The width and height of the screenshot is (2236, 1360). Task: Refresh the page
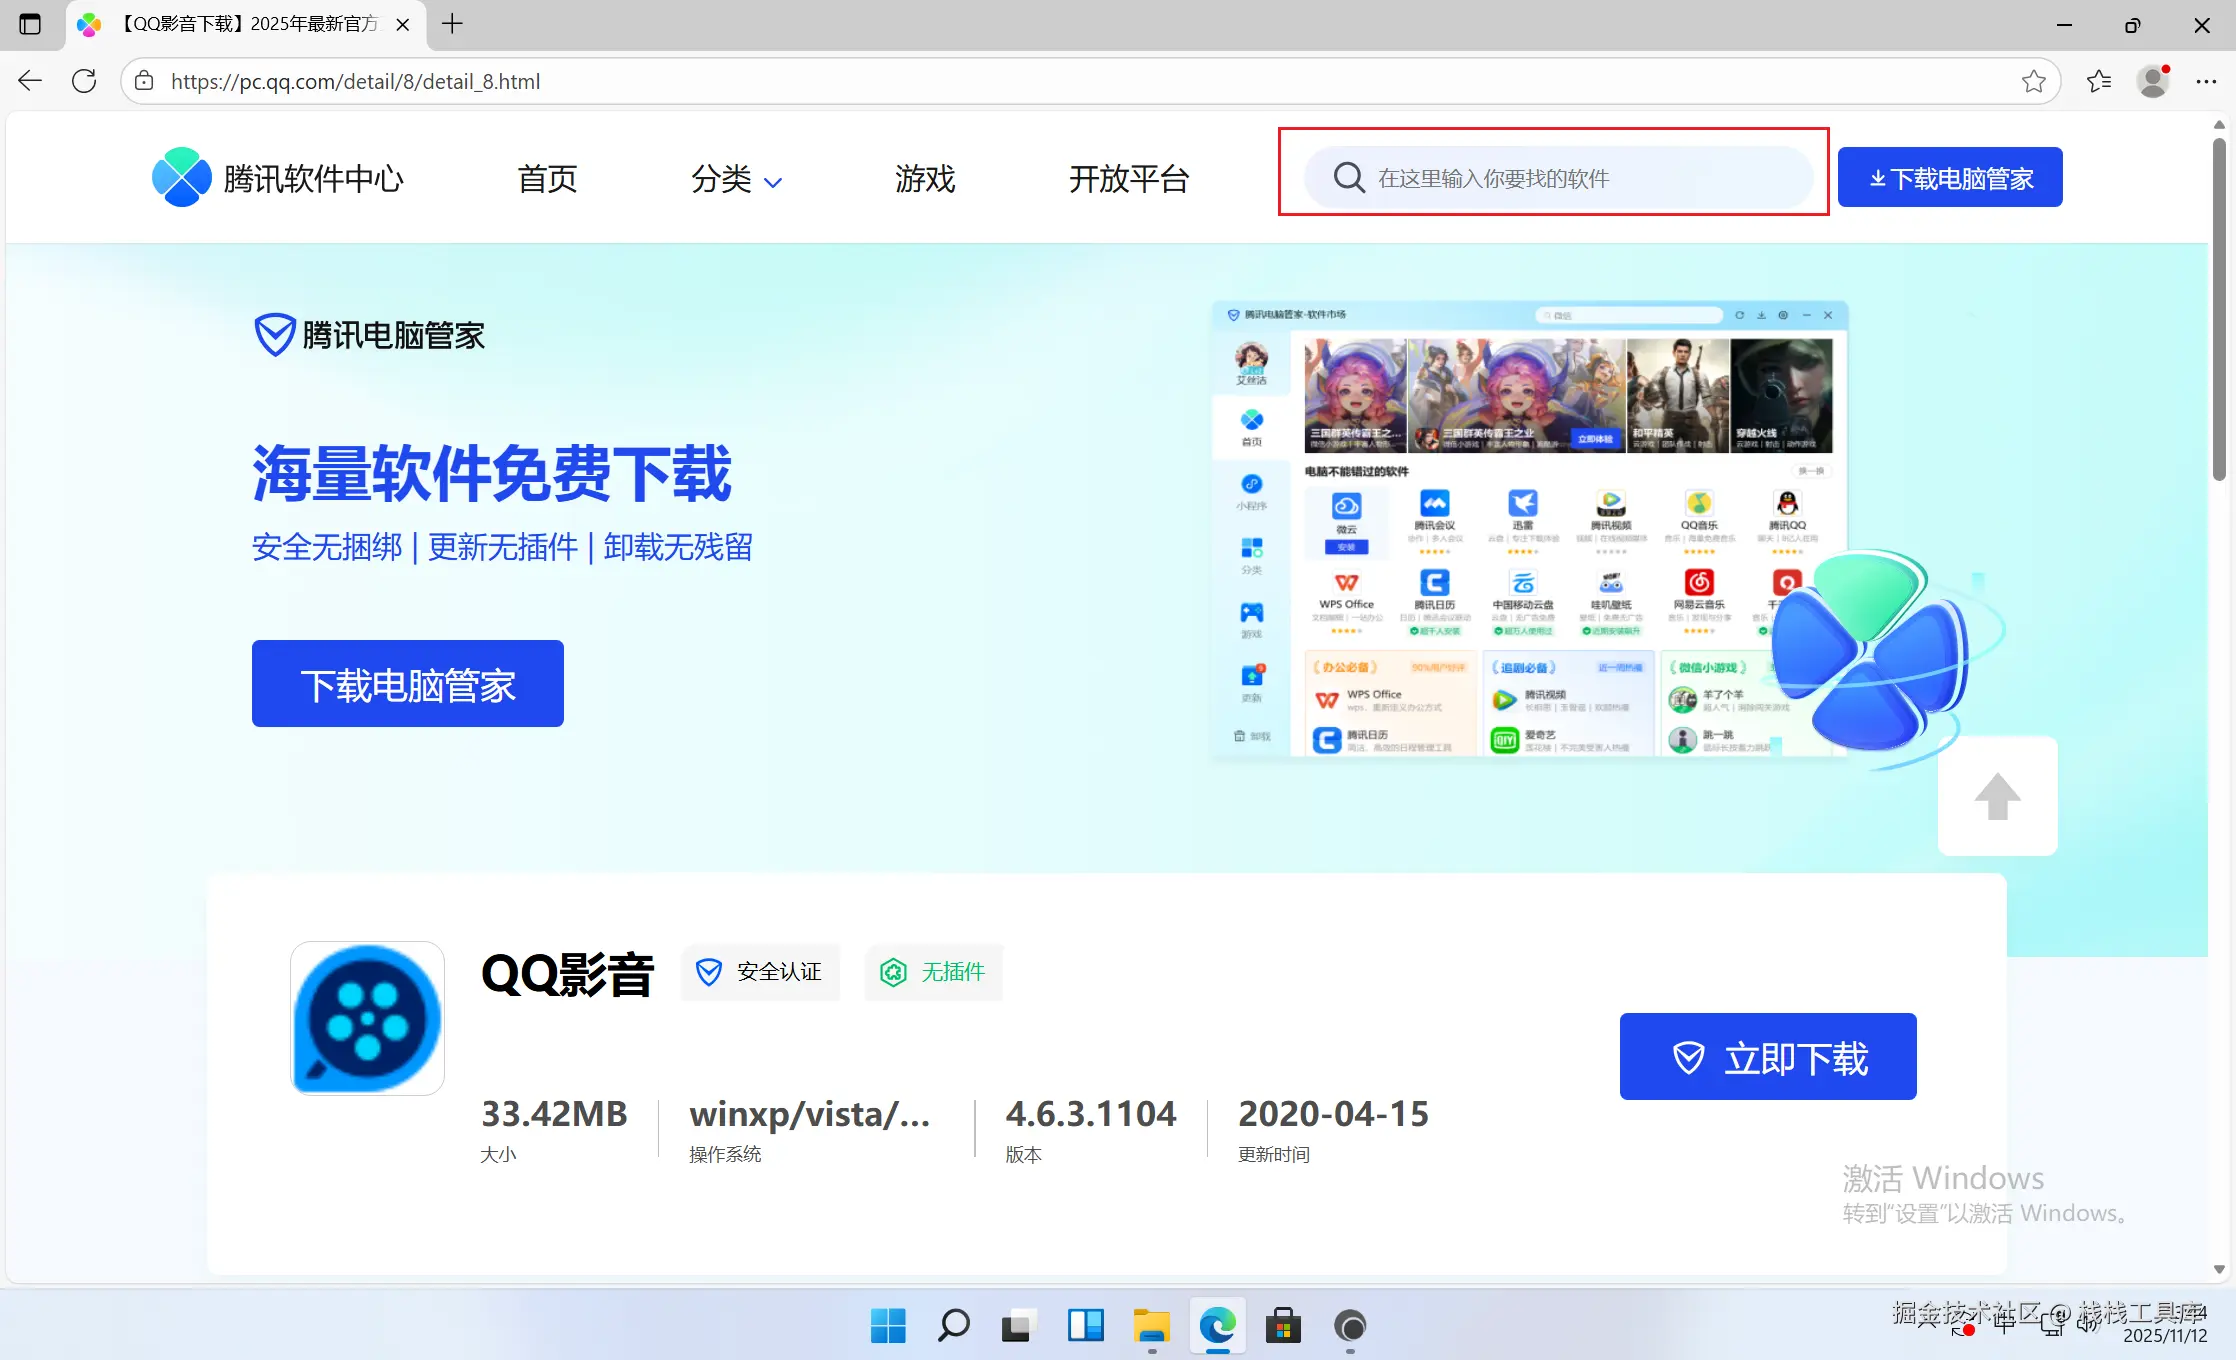tap(84, 81)
